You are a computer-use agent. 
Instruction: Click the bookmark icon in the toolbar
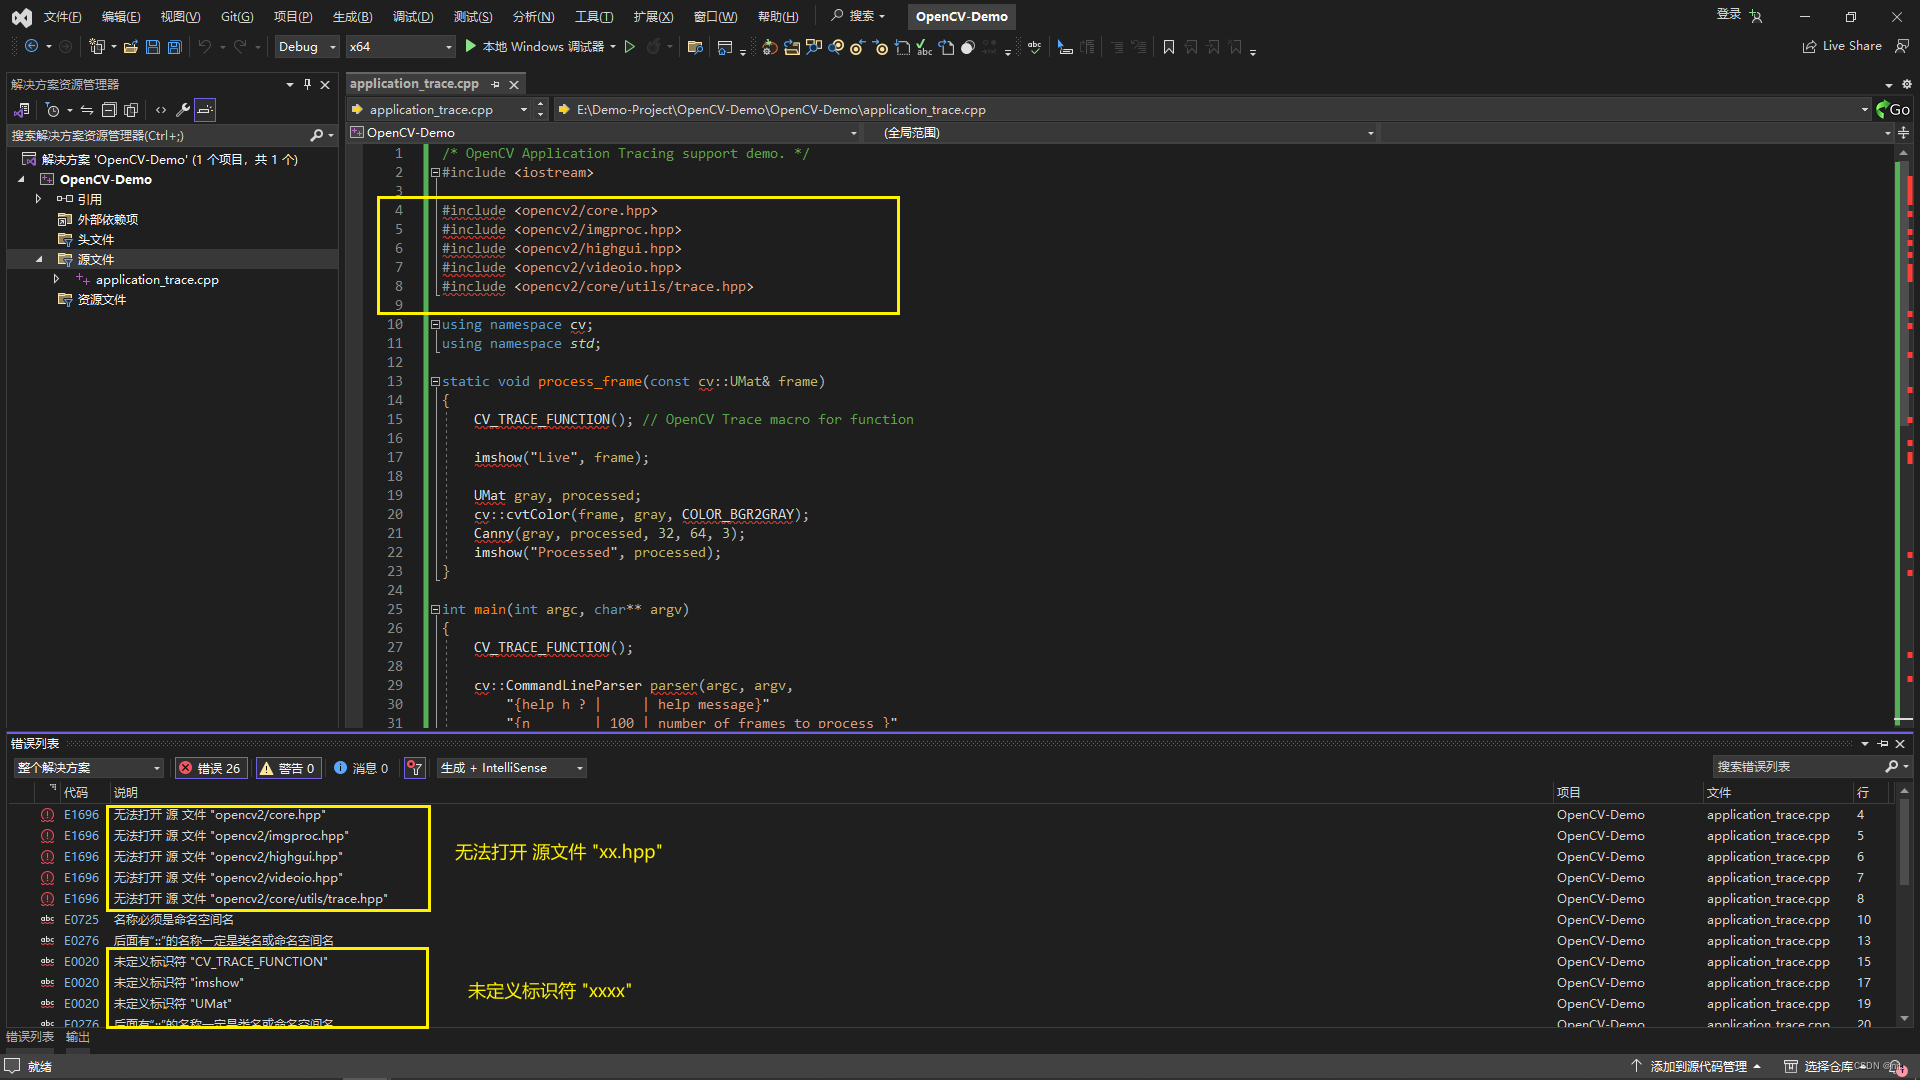click(x=1168, y=47)
